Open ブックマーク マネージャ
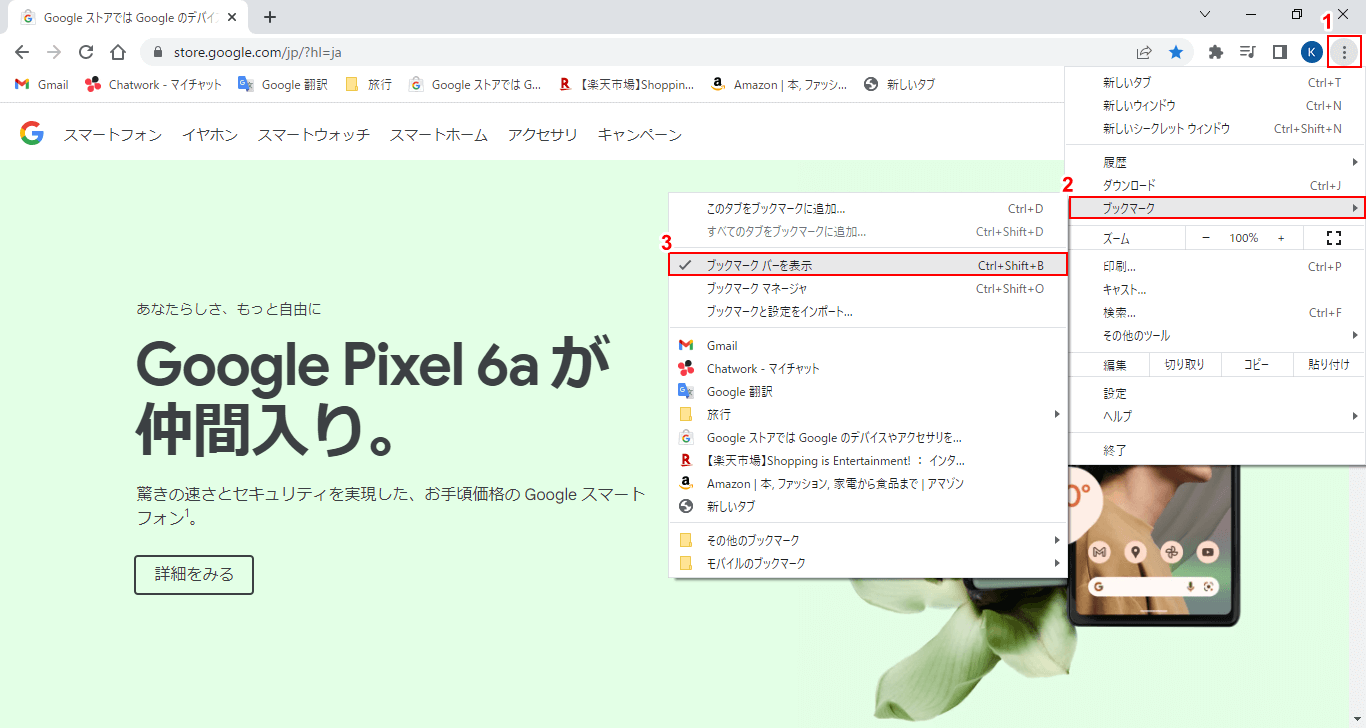 pyautogui.click(x=868, y=289)
